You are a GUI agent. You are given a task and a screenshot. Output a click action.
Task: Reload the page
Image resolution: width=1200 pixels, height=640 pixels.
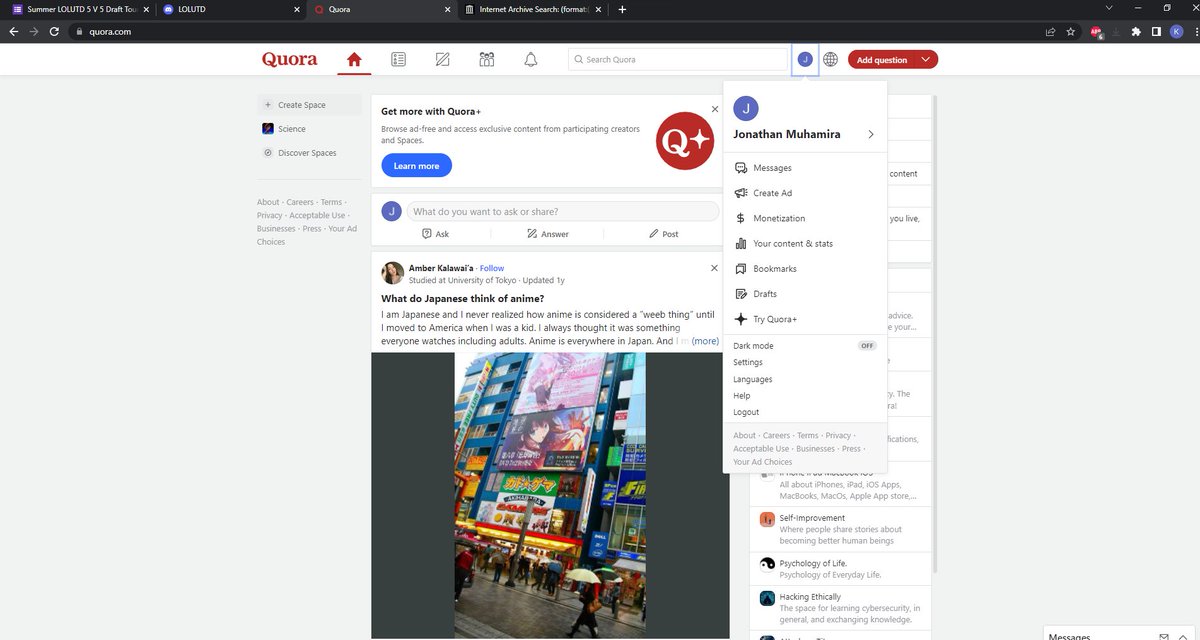[x=54, y=31]
